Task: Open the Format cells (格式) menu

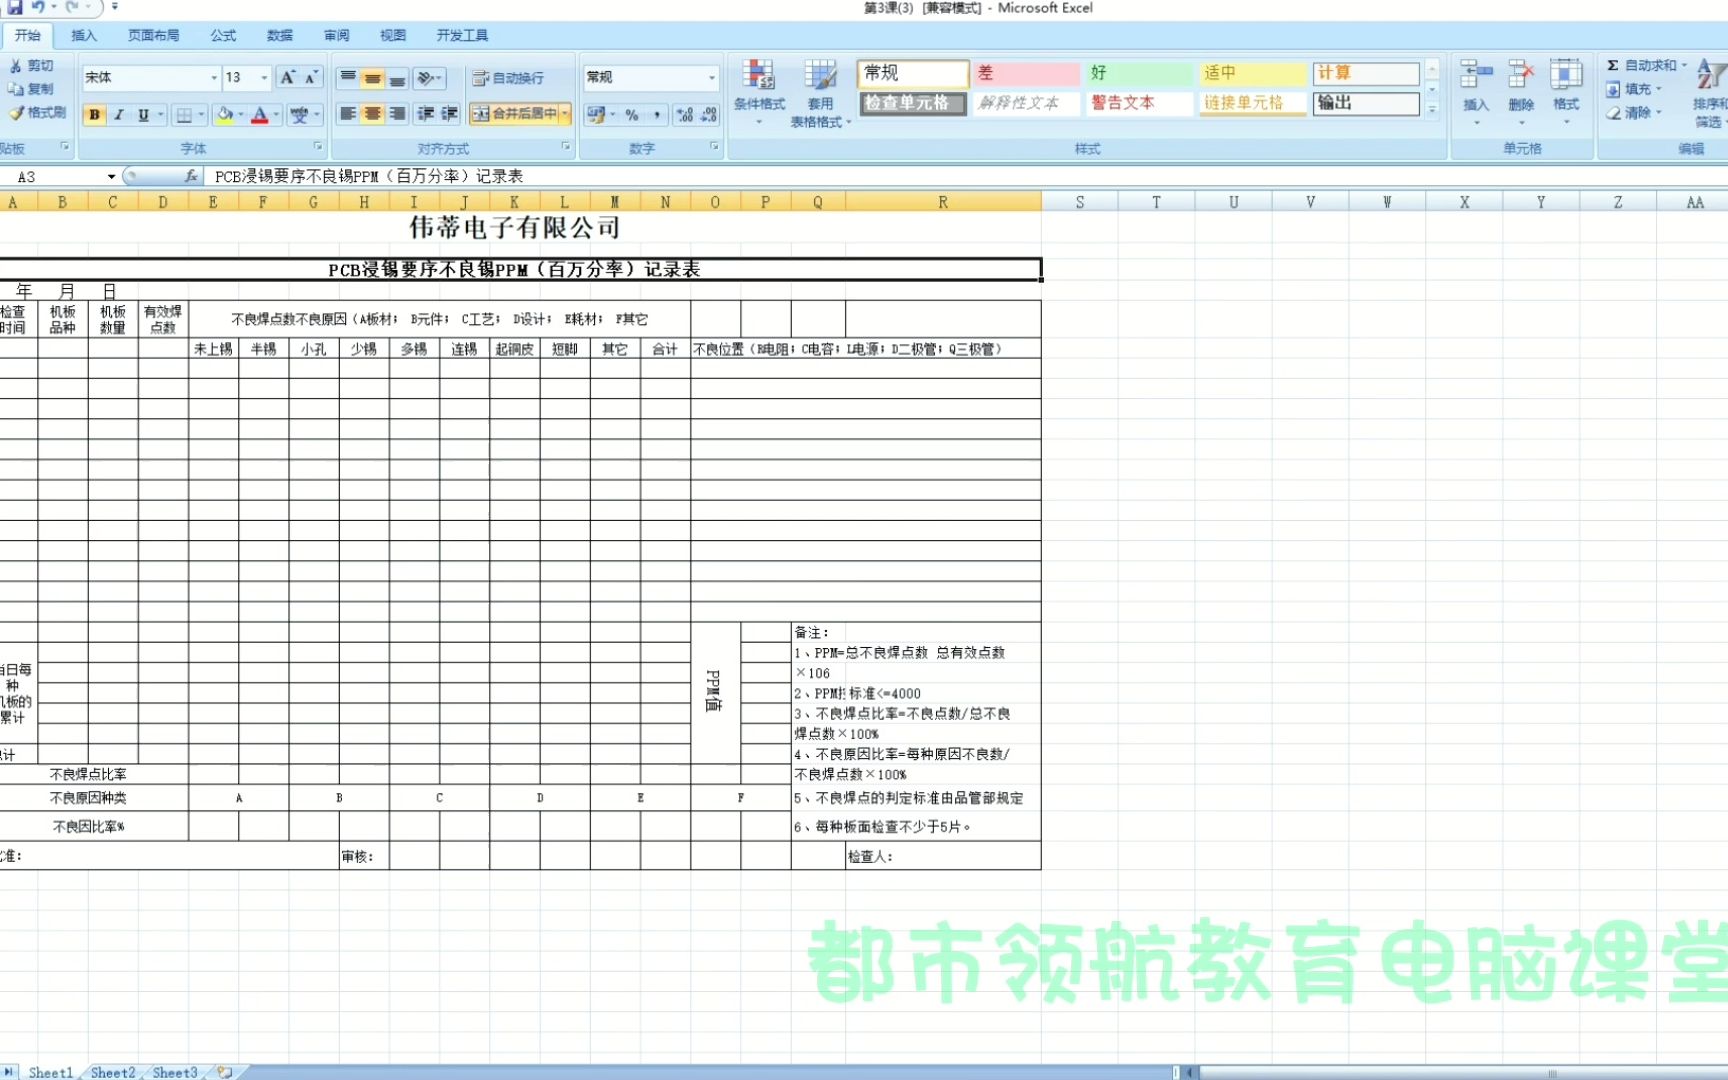Action: (x=1566, y=92)
